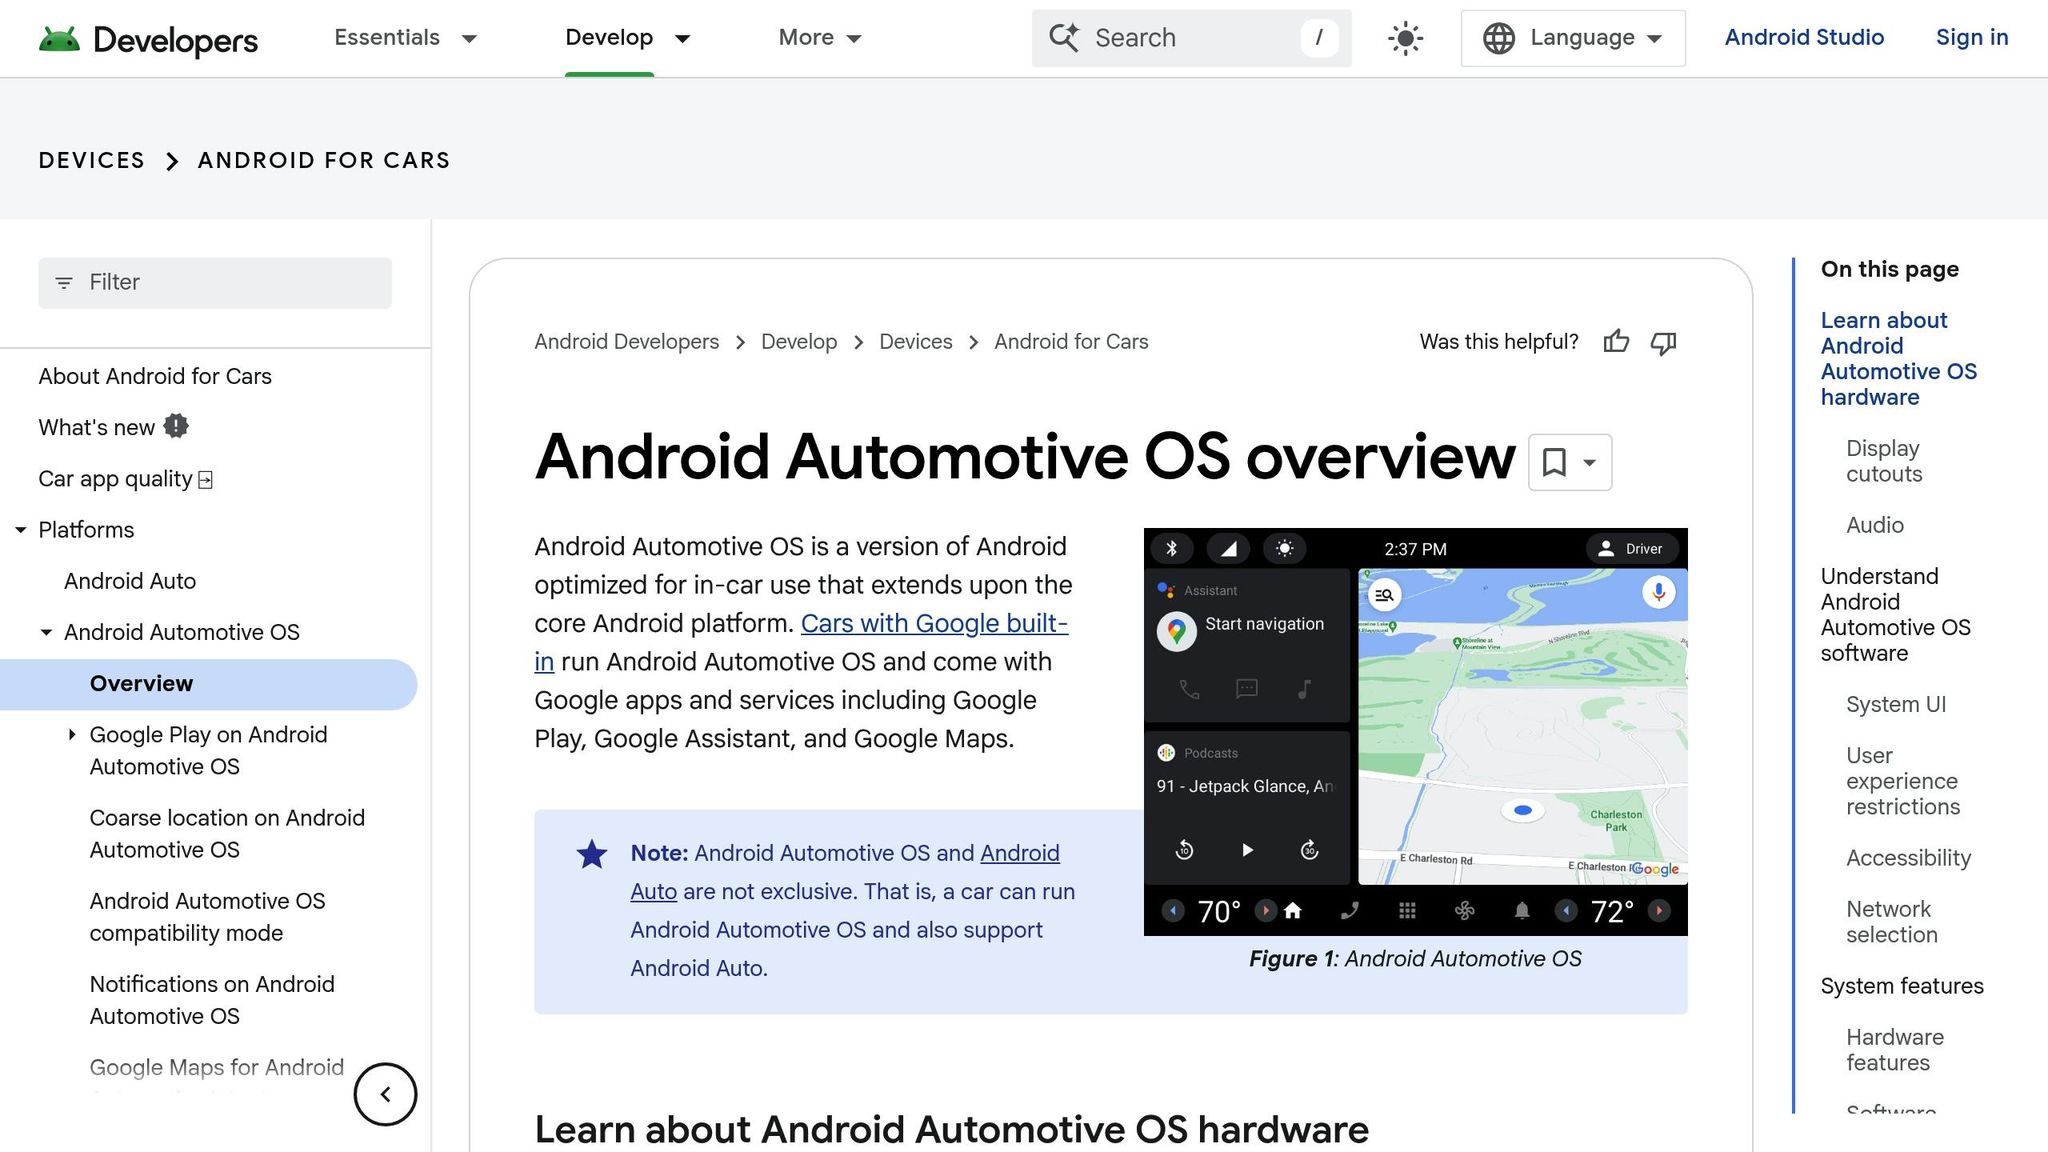Click the filter funnel icon in the sidebar
Viewport: 2048px width, 1152px height.
[64, 282]
